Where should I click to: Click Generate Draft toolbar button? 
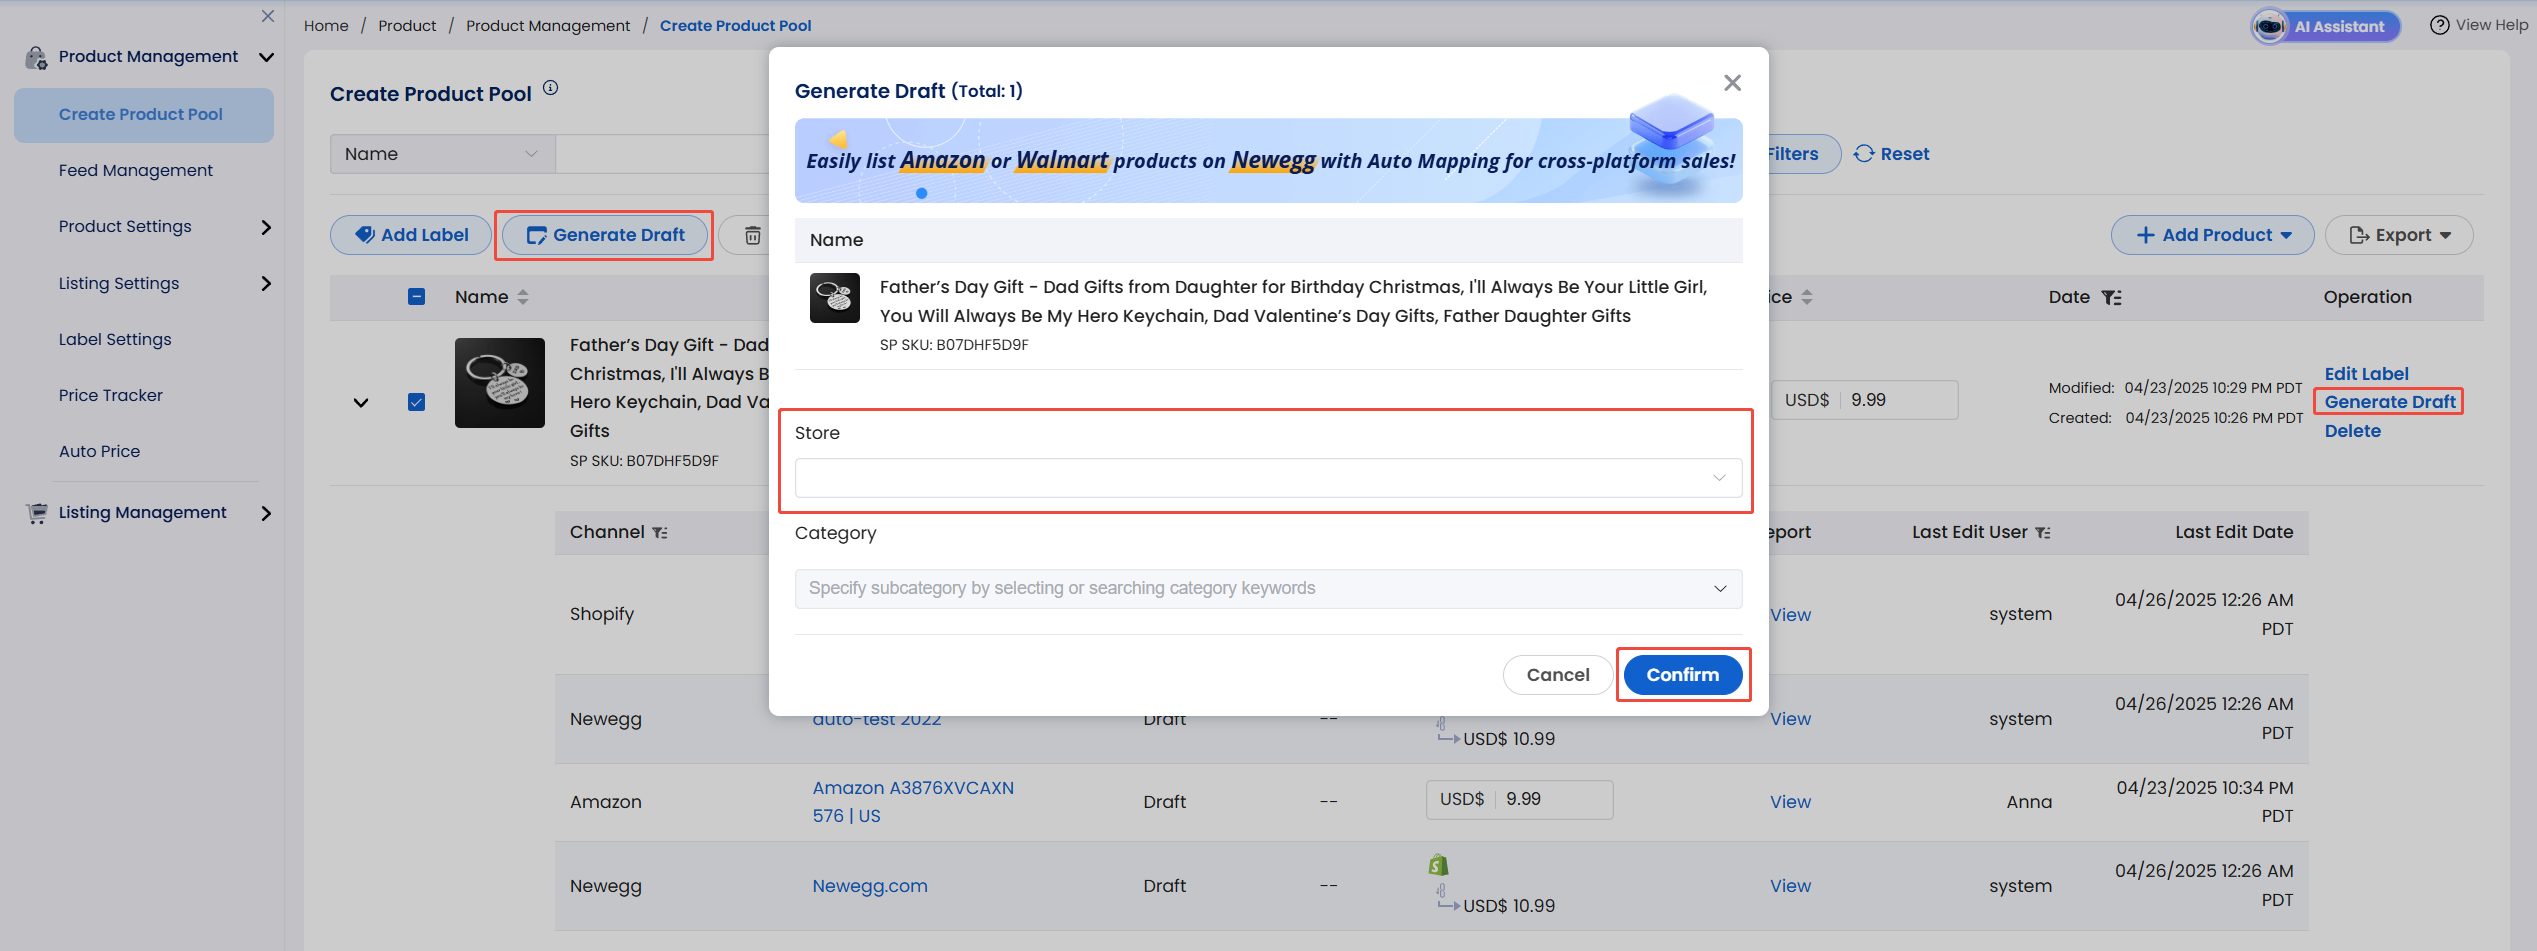click(x=605, y=235)
